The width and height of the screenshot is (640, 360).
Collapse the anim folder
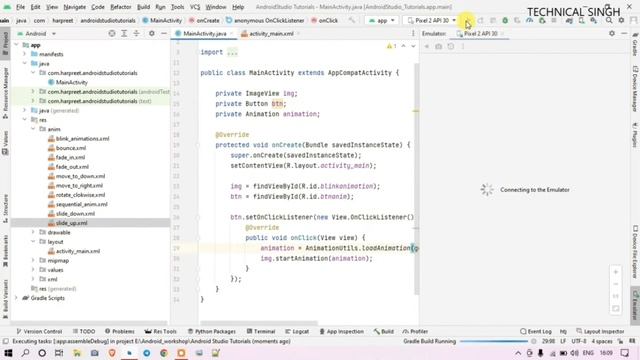(x=33, y=129)
